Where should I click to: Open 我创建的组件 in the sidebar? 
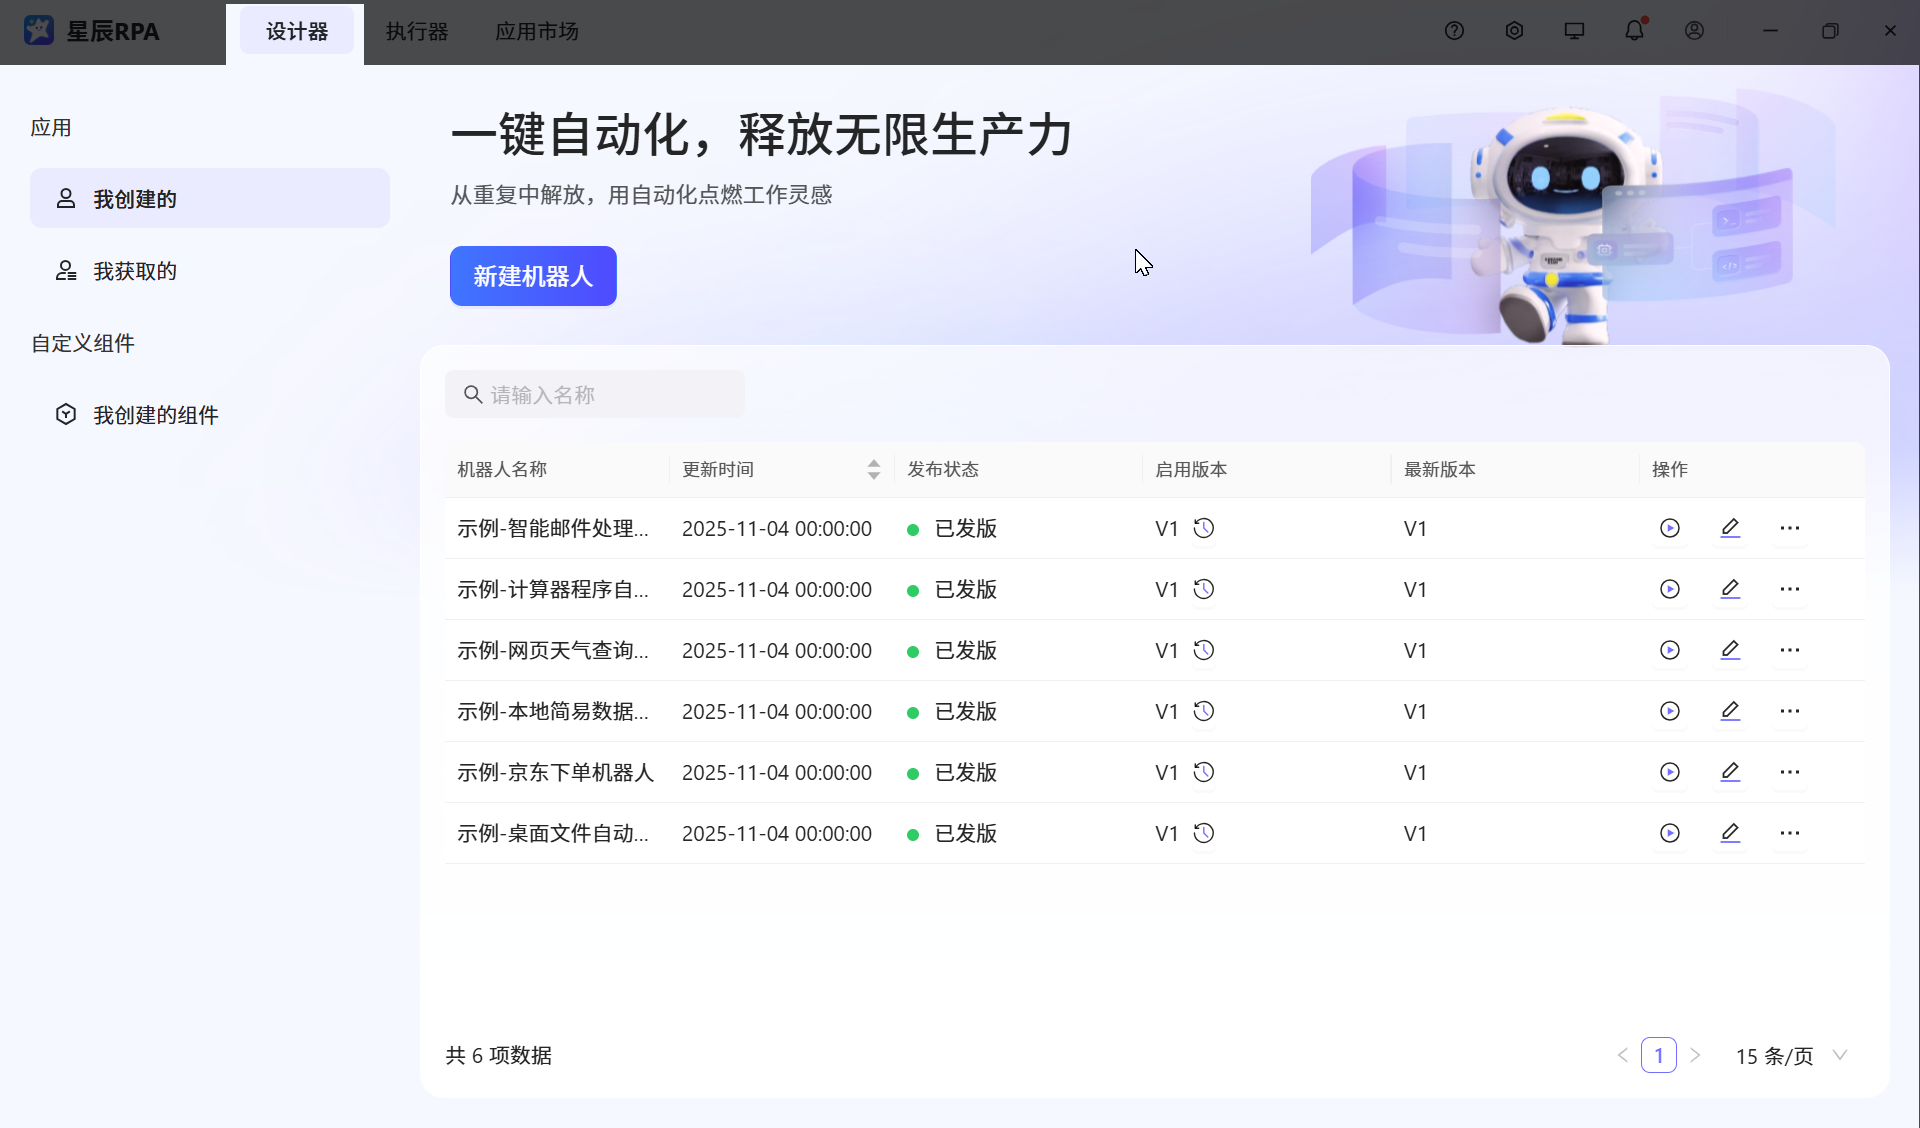(x=155, y=415)
